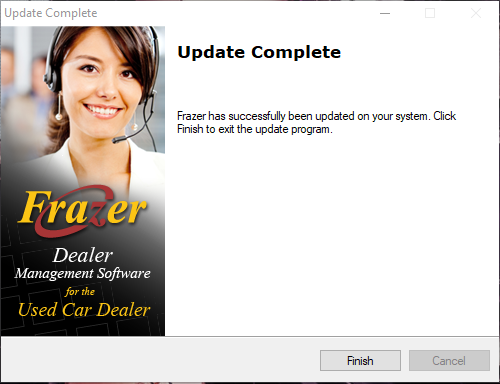Click the greyed-out maximize window icon
Viewport: 500px width, 384px height.
430,13
